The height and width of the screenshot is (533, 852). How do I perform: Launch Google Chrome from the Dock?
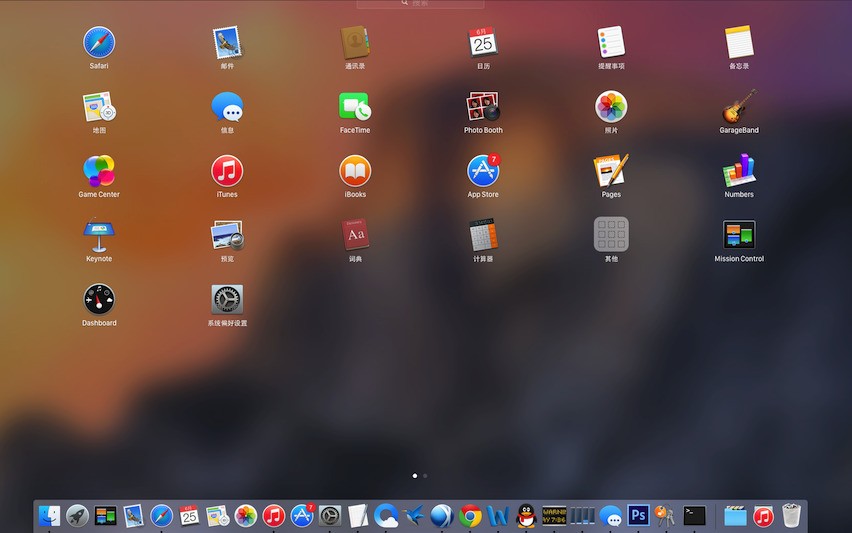tap(471, 516)
